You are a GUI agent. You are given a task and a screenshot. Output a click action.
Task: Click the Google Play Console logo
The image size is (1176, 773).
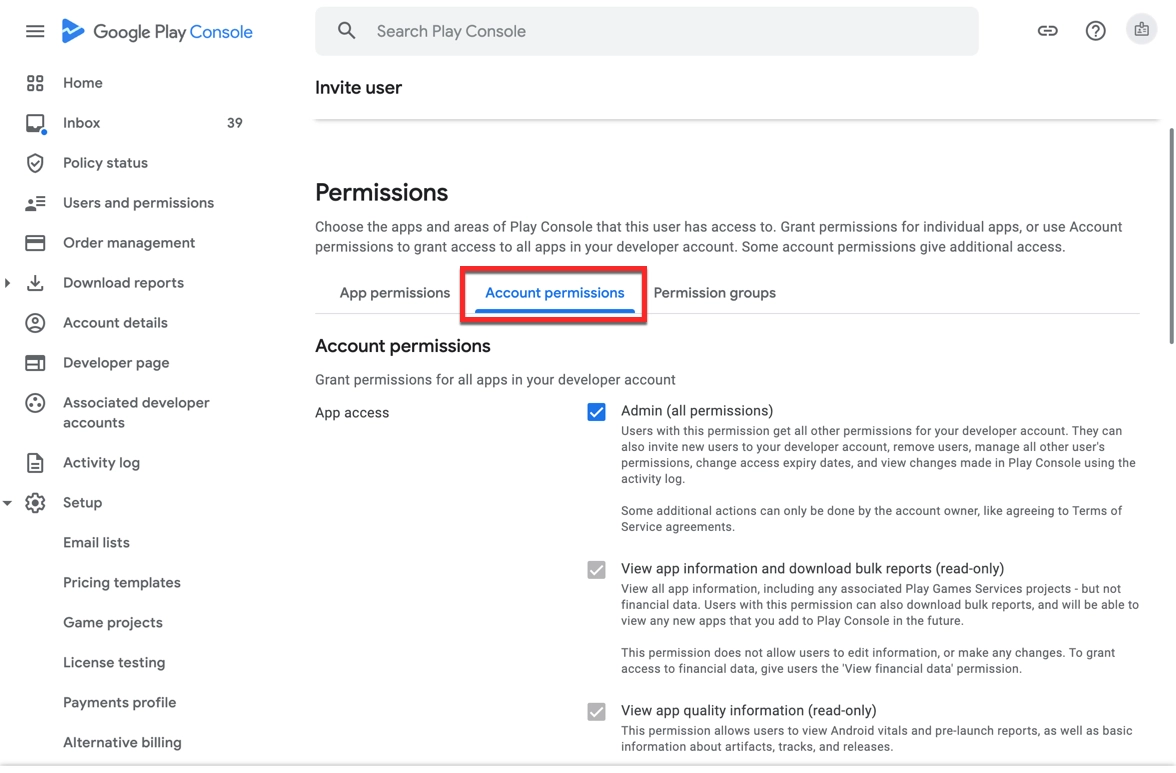tap(157, 31)
